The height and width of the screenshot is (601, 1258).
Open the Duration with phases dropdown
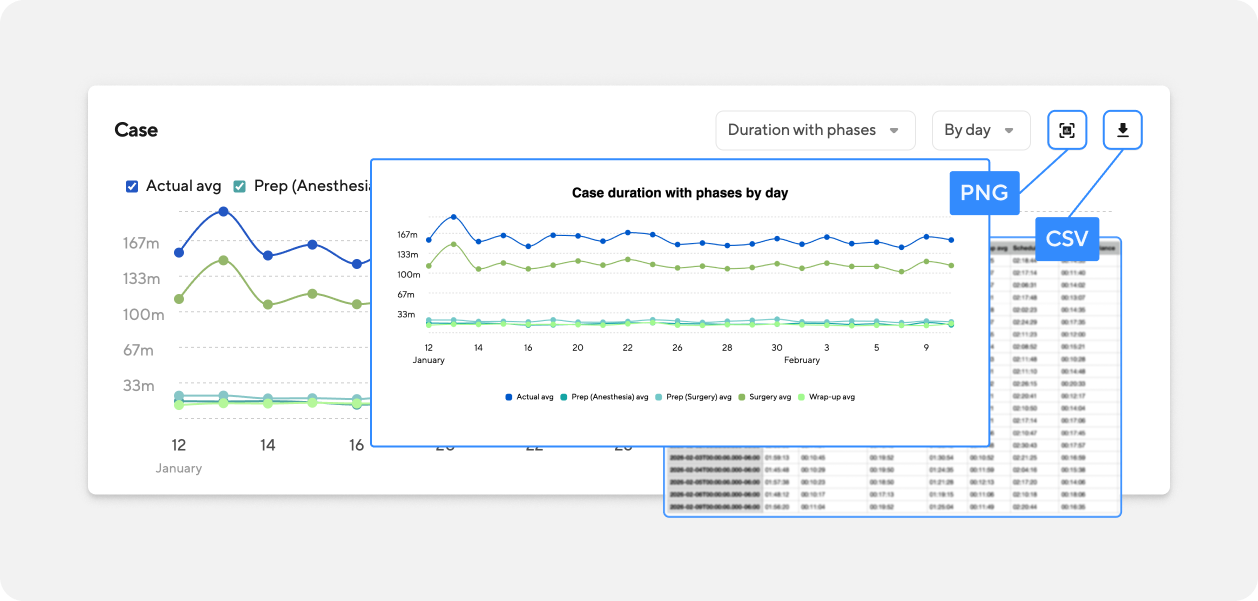815,130
